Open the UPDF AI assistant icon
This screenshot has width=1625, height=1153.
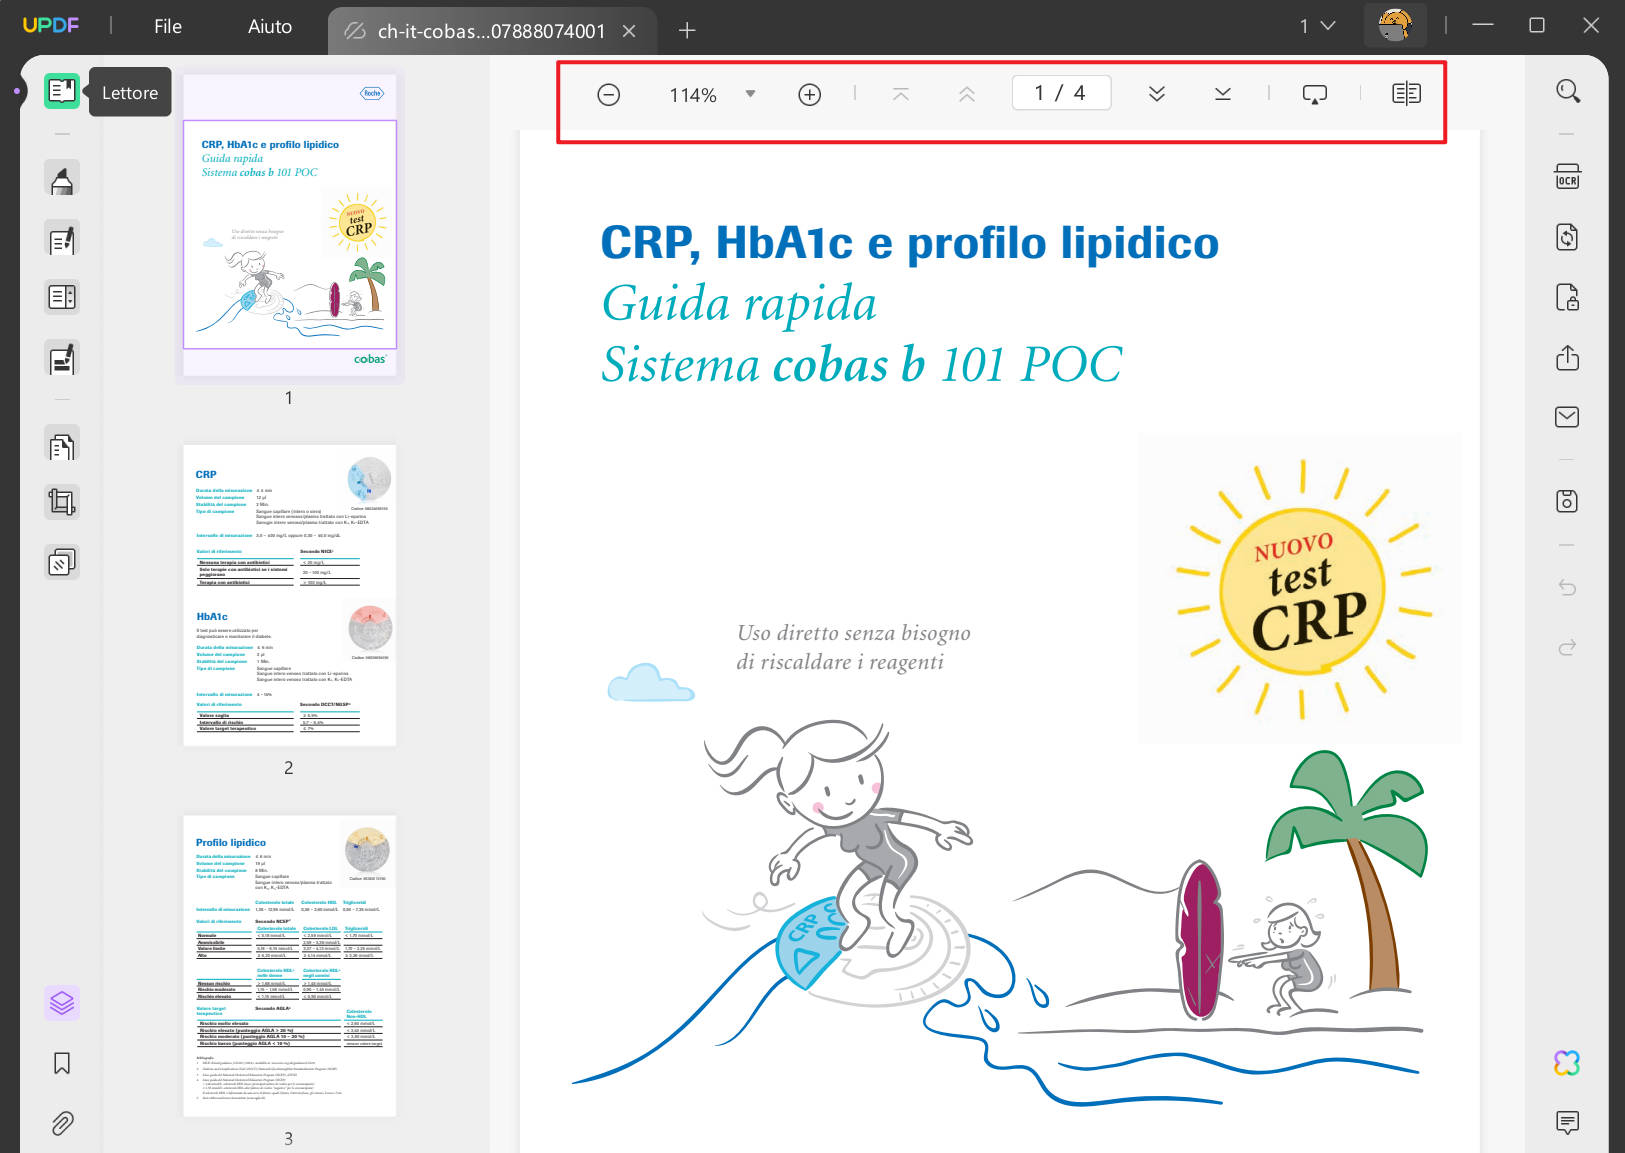[x=1567, y=1063]
